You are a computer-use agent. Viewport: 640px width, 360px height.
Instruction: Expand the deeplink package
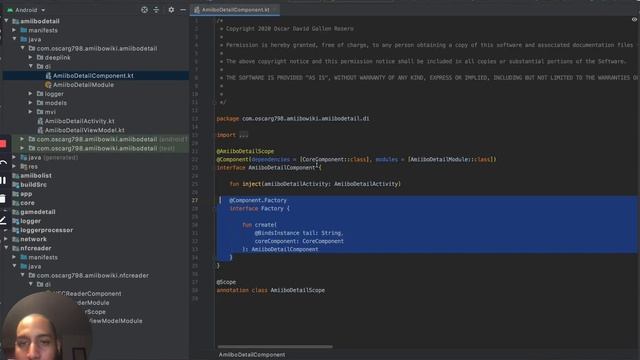pyautogui.click(x=31, y=57)
